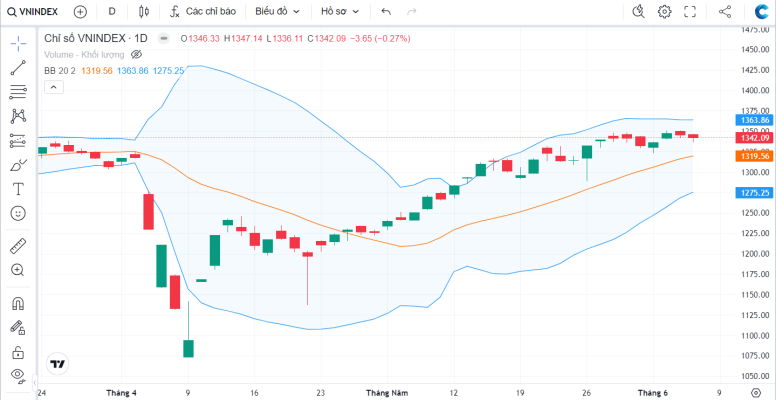This screenshot has width=776, height=400.
Task: Click the change value −3.65 (−0.27%)
Action: click(x=380, y=38)
